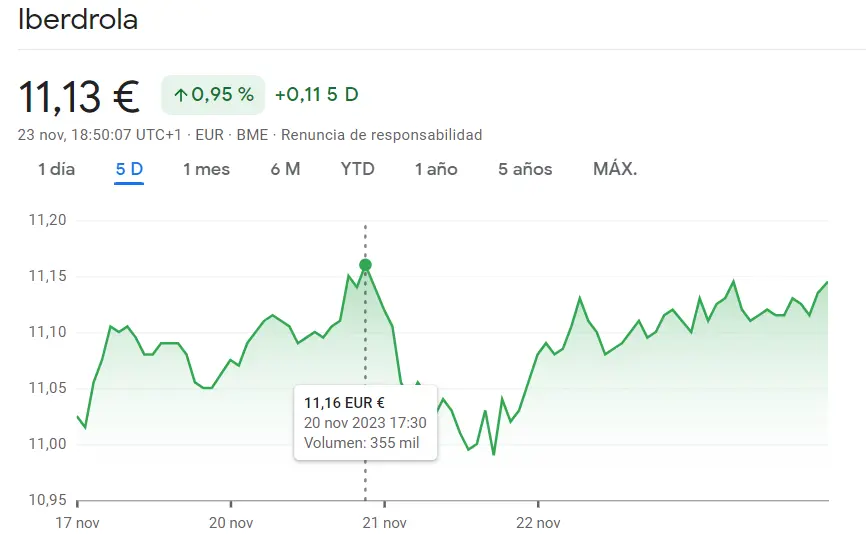Click the 11,20 y-axis label
866x546 pixels.
47,220
